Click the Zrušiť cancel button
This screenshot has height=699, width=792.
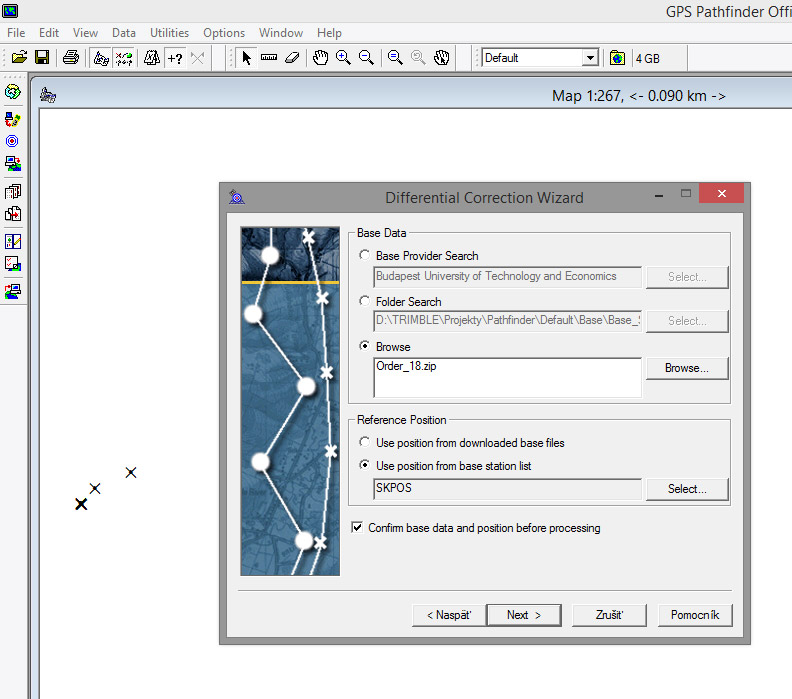click(609, 615)
